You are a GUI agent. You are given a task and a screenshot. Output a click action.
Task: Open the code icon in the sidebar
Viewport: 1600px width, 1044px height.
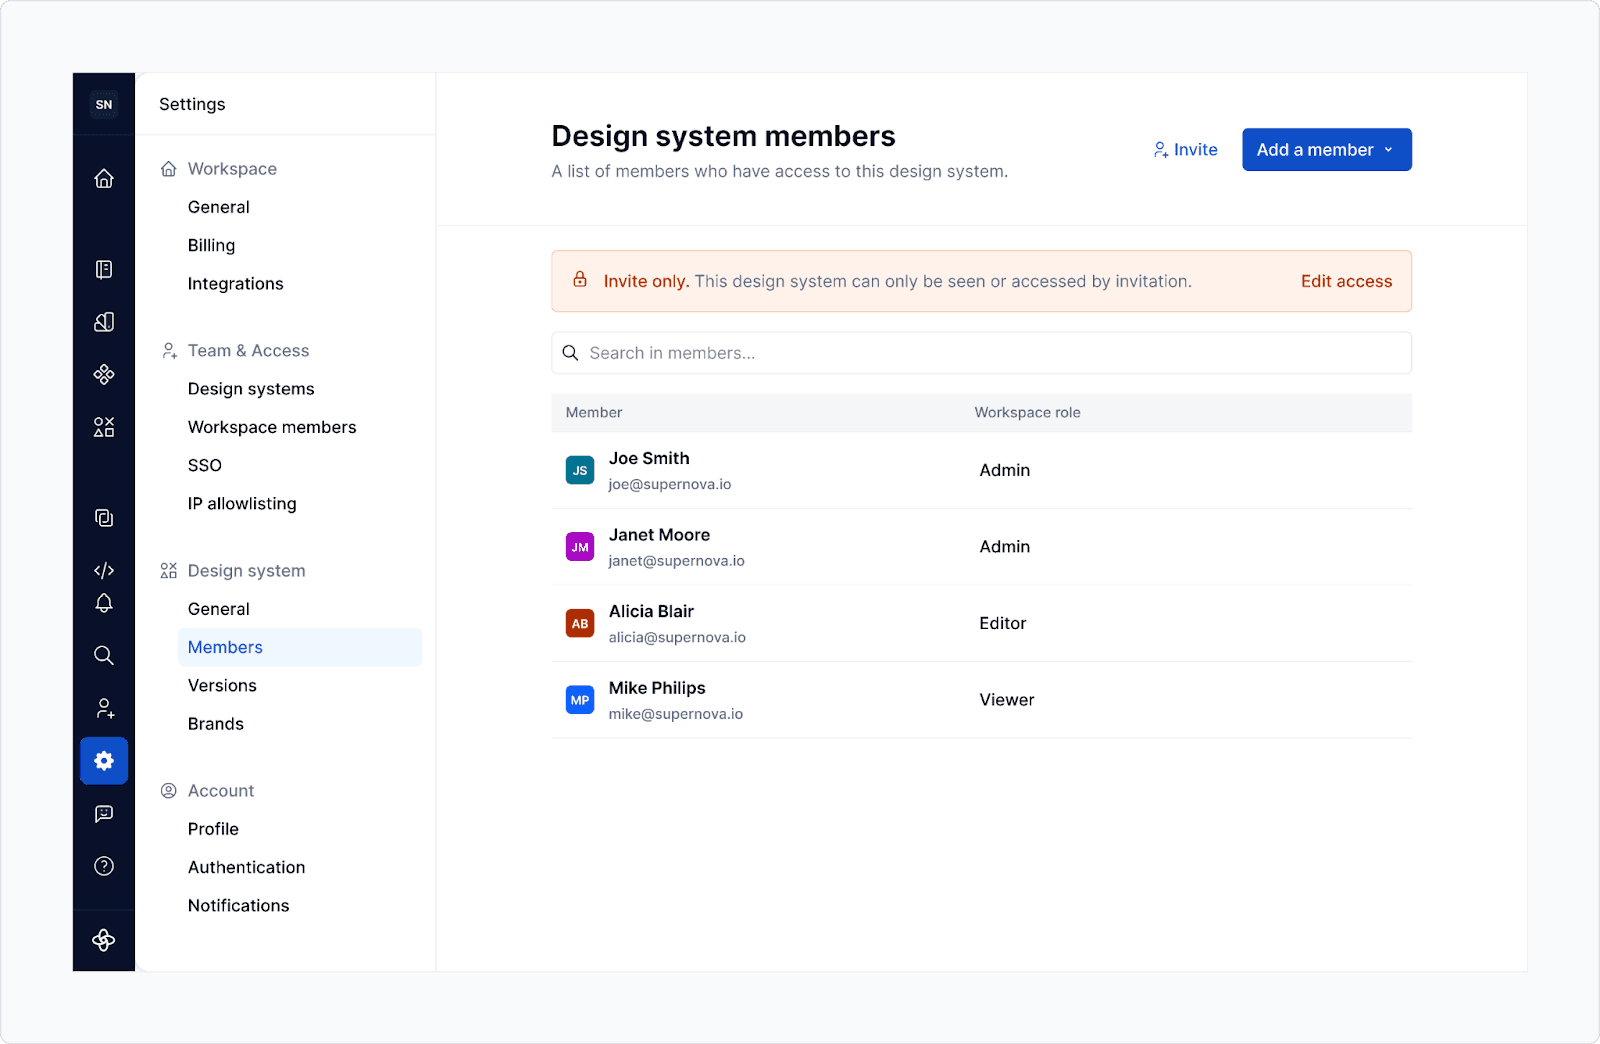(x=104, y=571)
